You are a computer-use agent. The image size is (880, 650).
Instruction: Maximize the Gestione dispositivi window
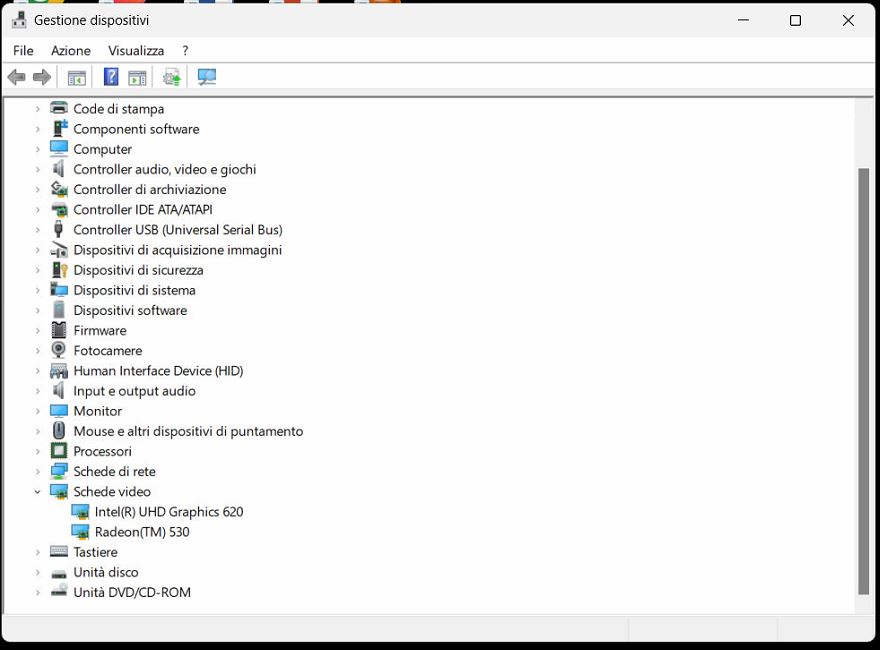click(795, 21)
